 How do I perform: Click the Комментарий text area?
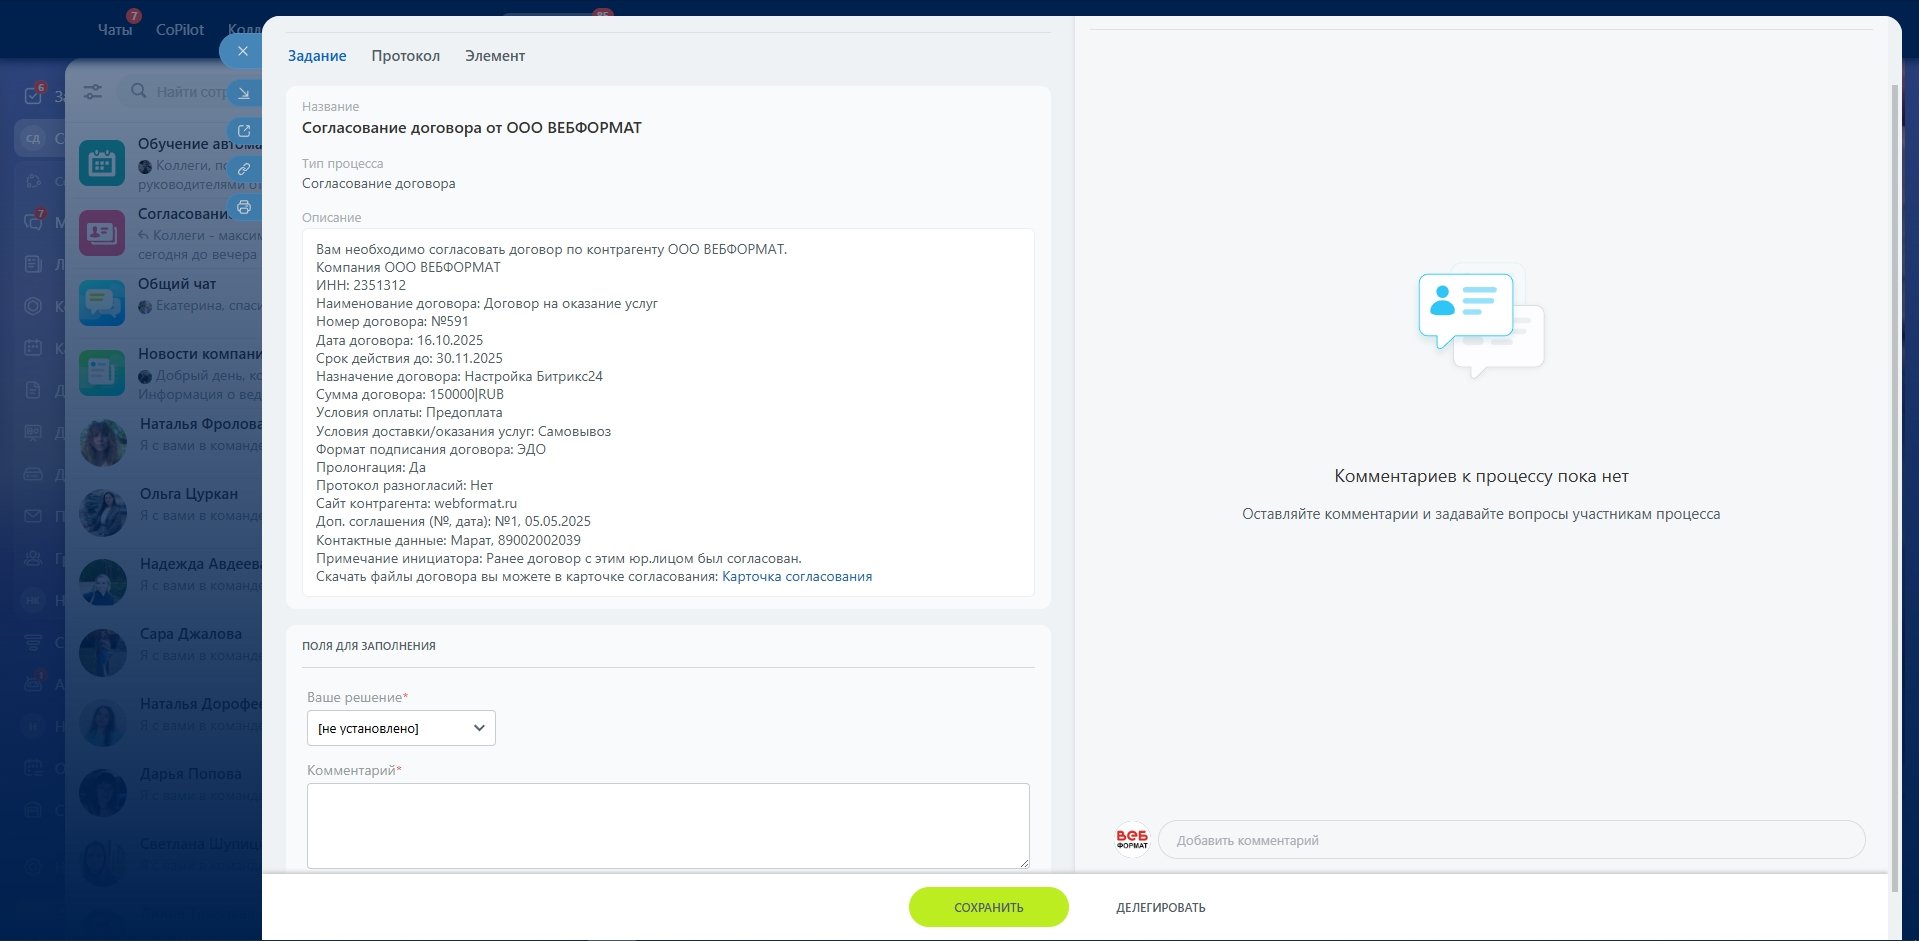pos(668,826)
